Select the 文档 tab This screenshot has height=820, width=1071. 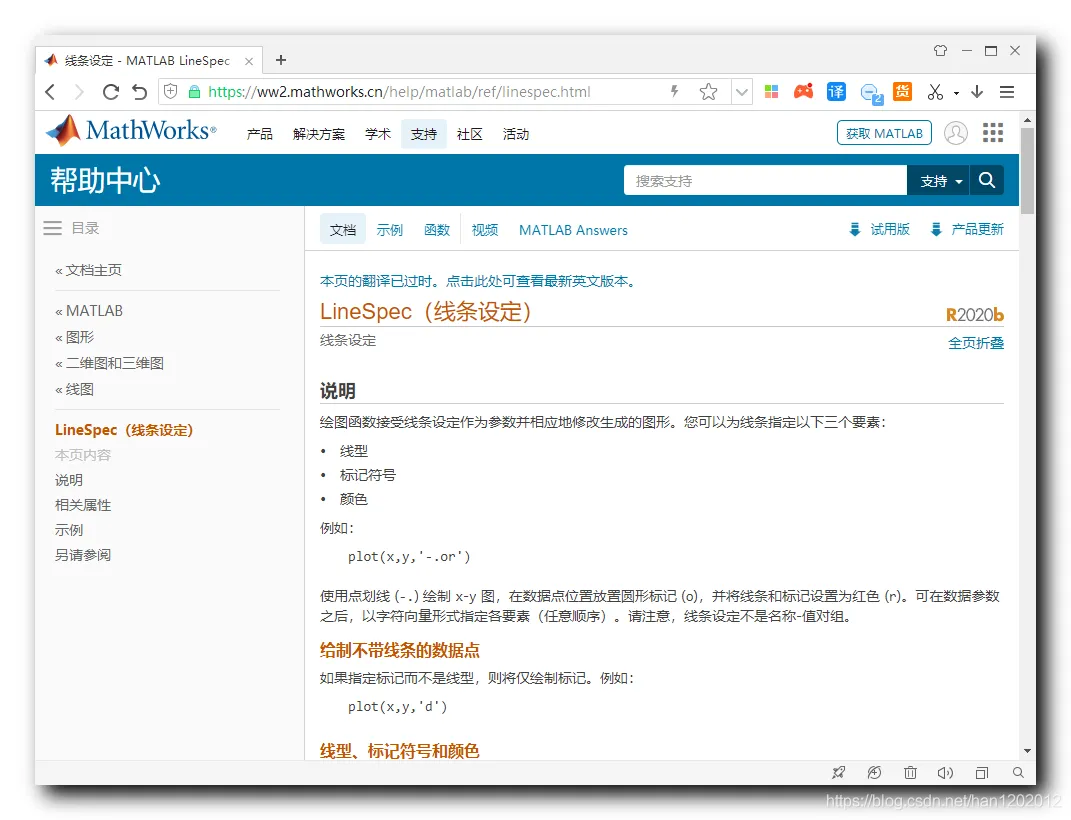pos(343,229)
